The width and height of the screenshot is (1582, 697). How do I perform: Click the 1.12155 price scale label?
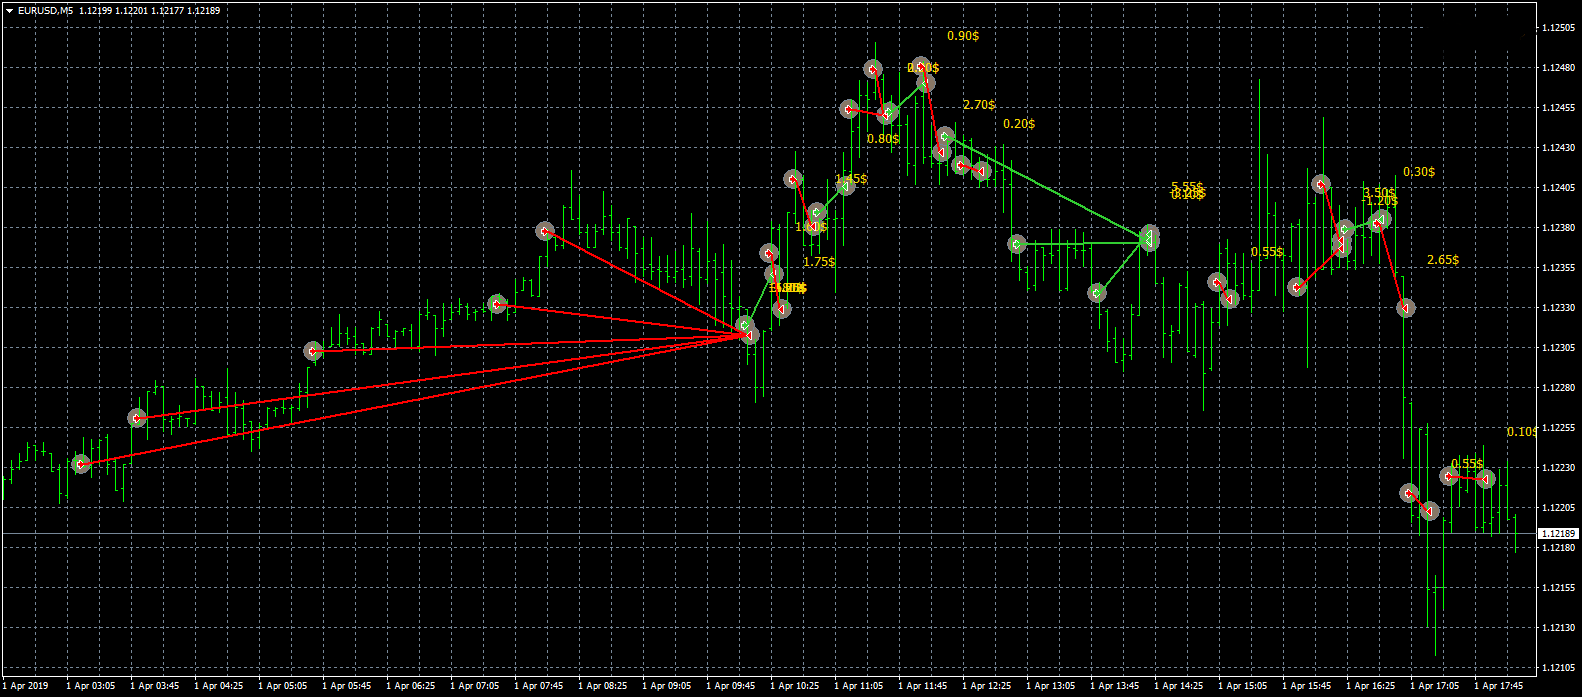coord(1559,588)
